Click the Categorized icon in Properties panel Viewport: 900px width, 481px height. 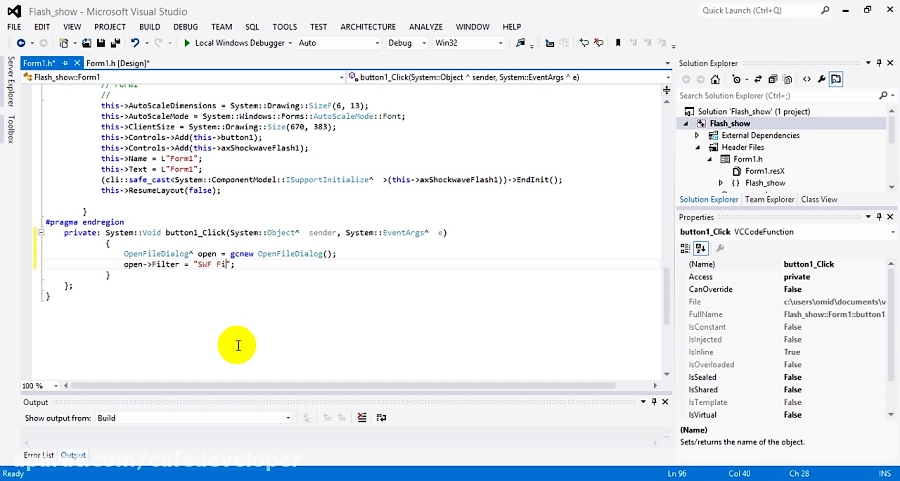coord(687,248)
